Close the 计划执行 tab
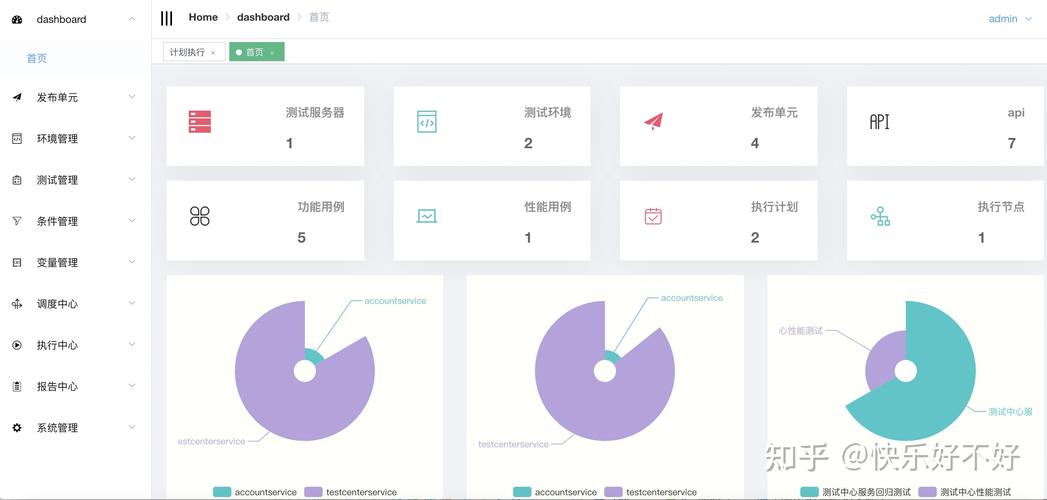This screenshot has height=500, width=1047. point(213,53)
